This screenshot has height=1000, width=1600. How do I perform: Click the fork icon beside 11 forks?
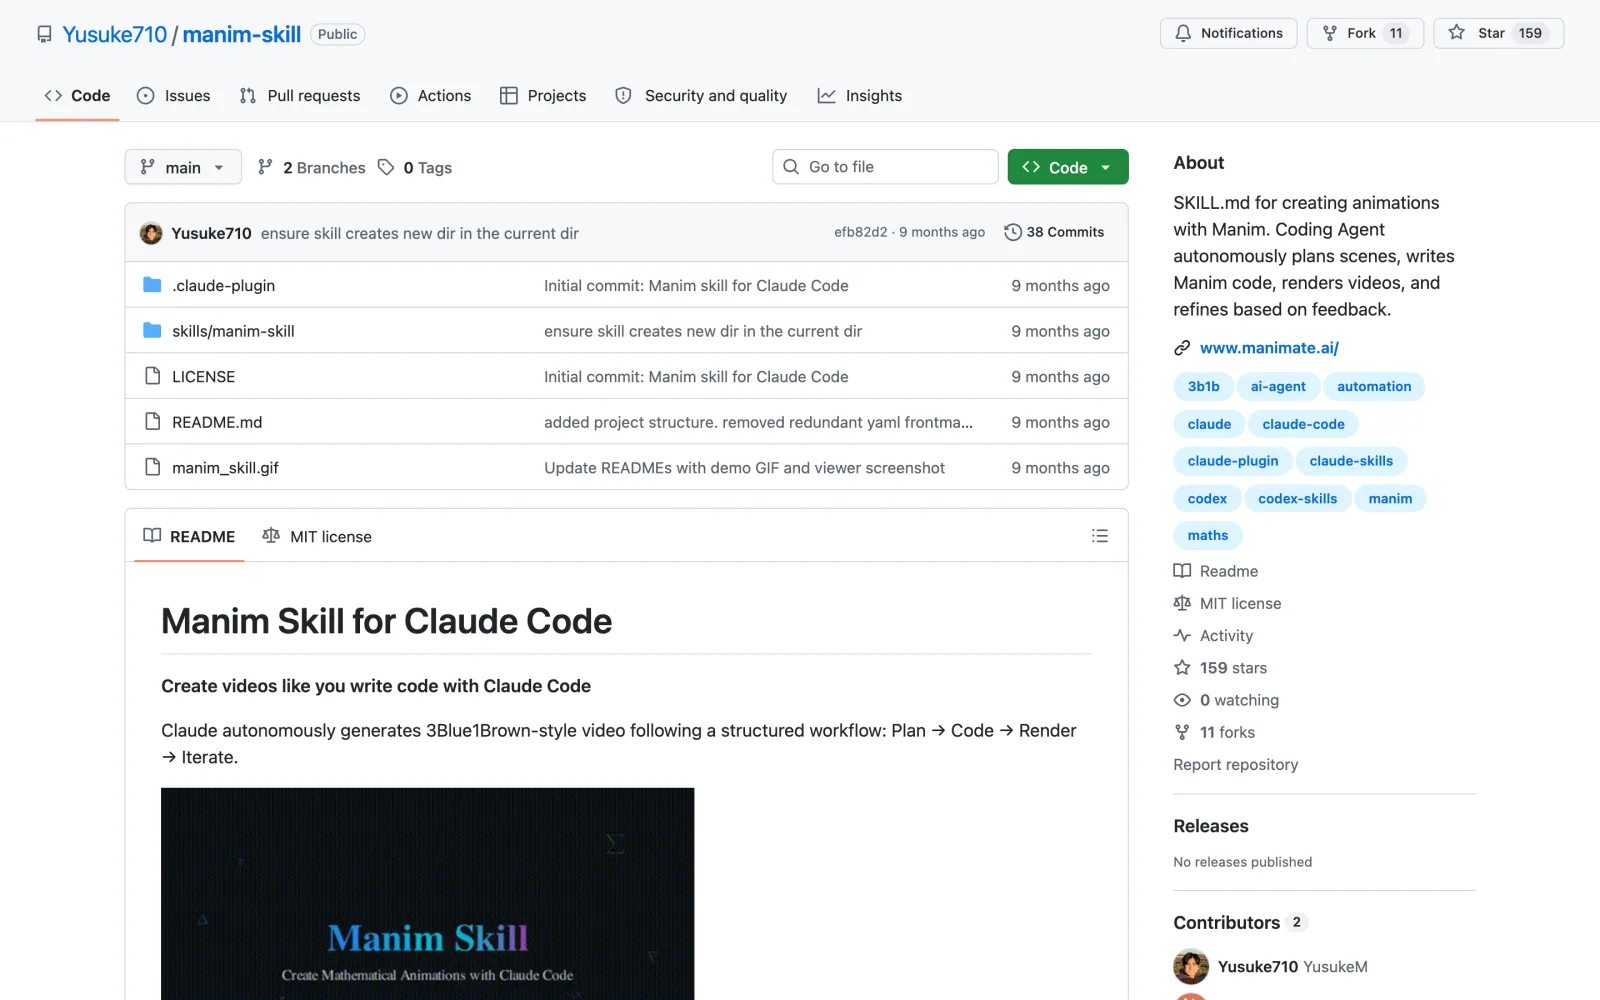pyautogui.click(x=1182, y=732)
